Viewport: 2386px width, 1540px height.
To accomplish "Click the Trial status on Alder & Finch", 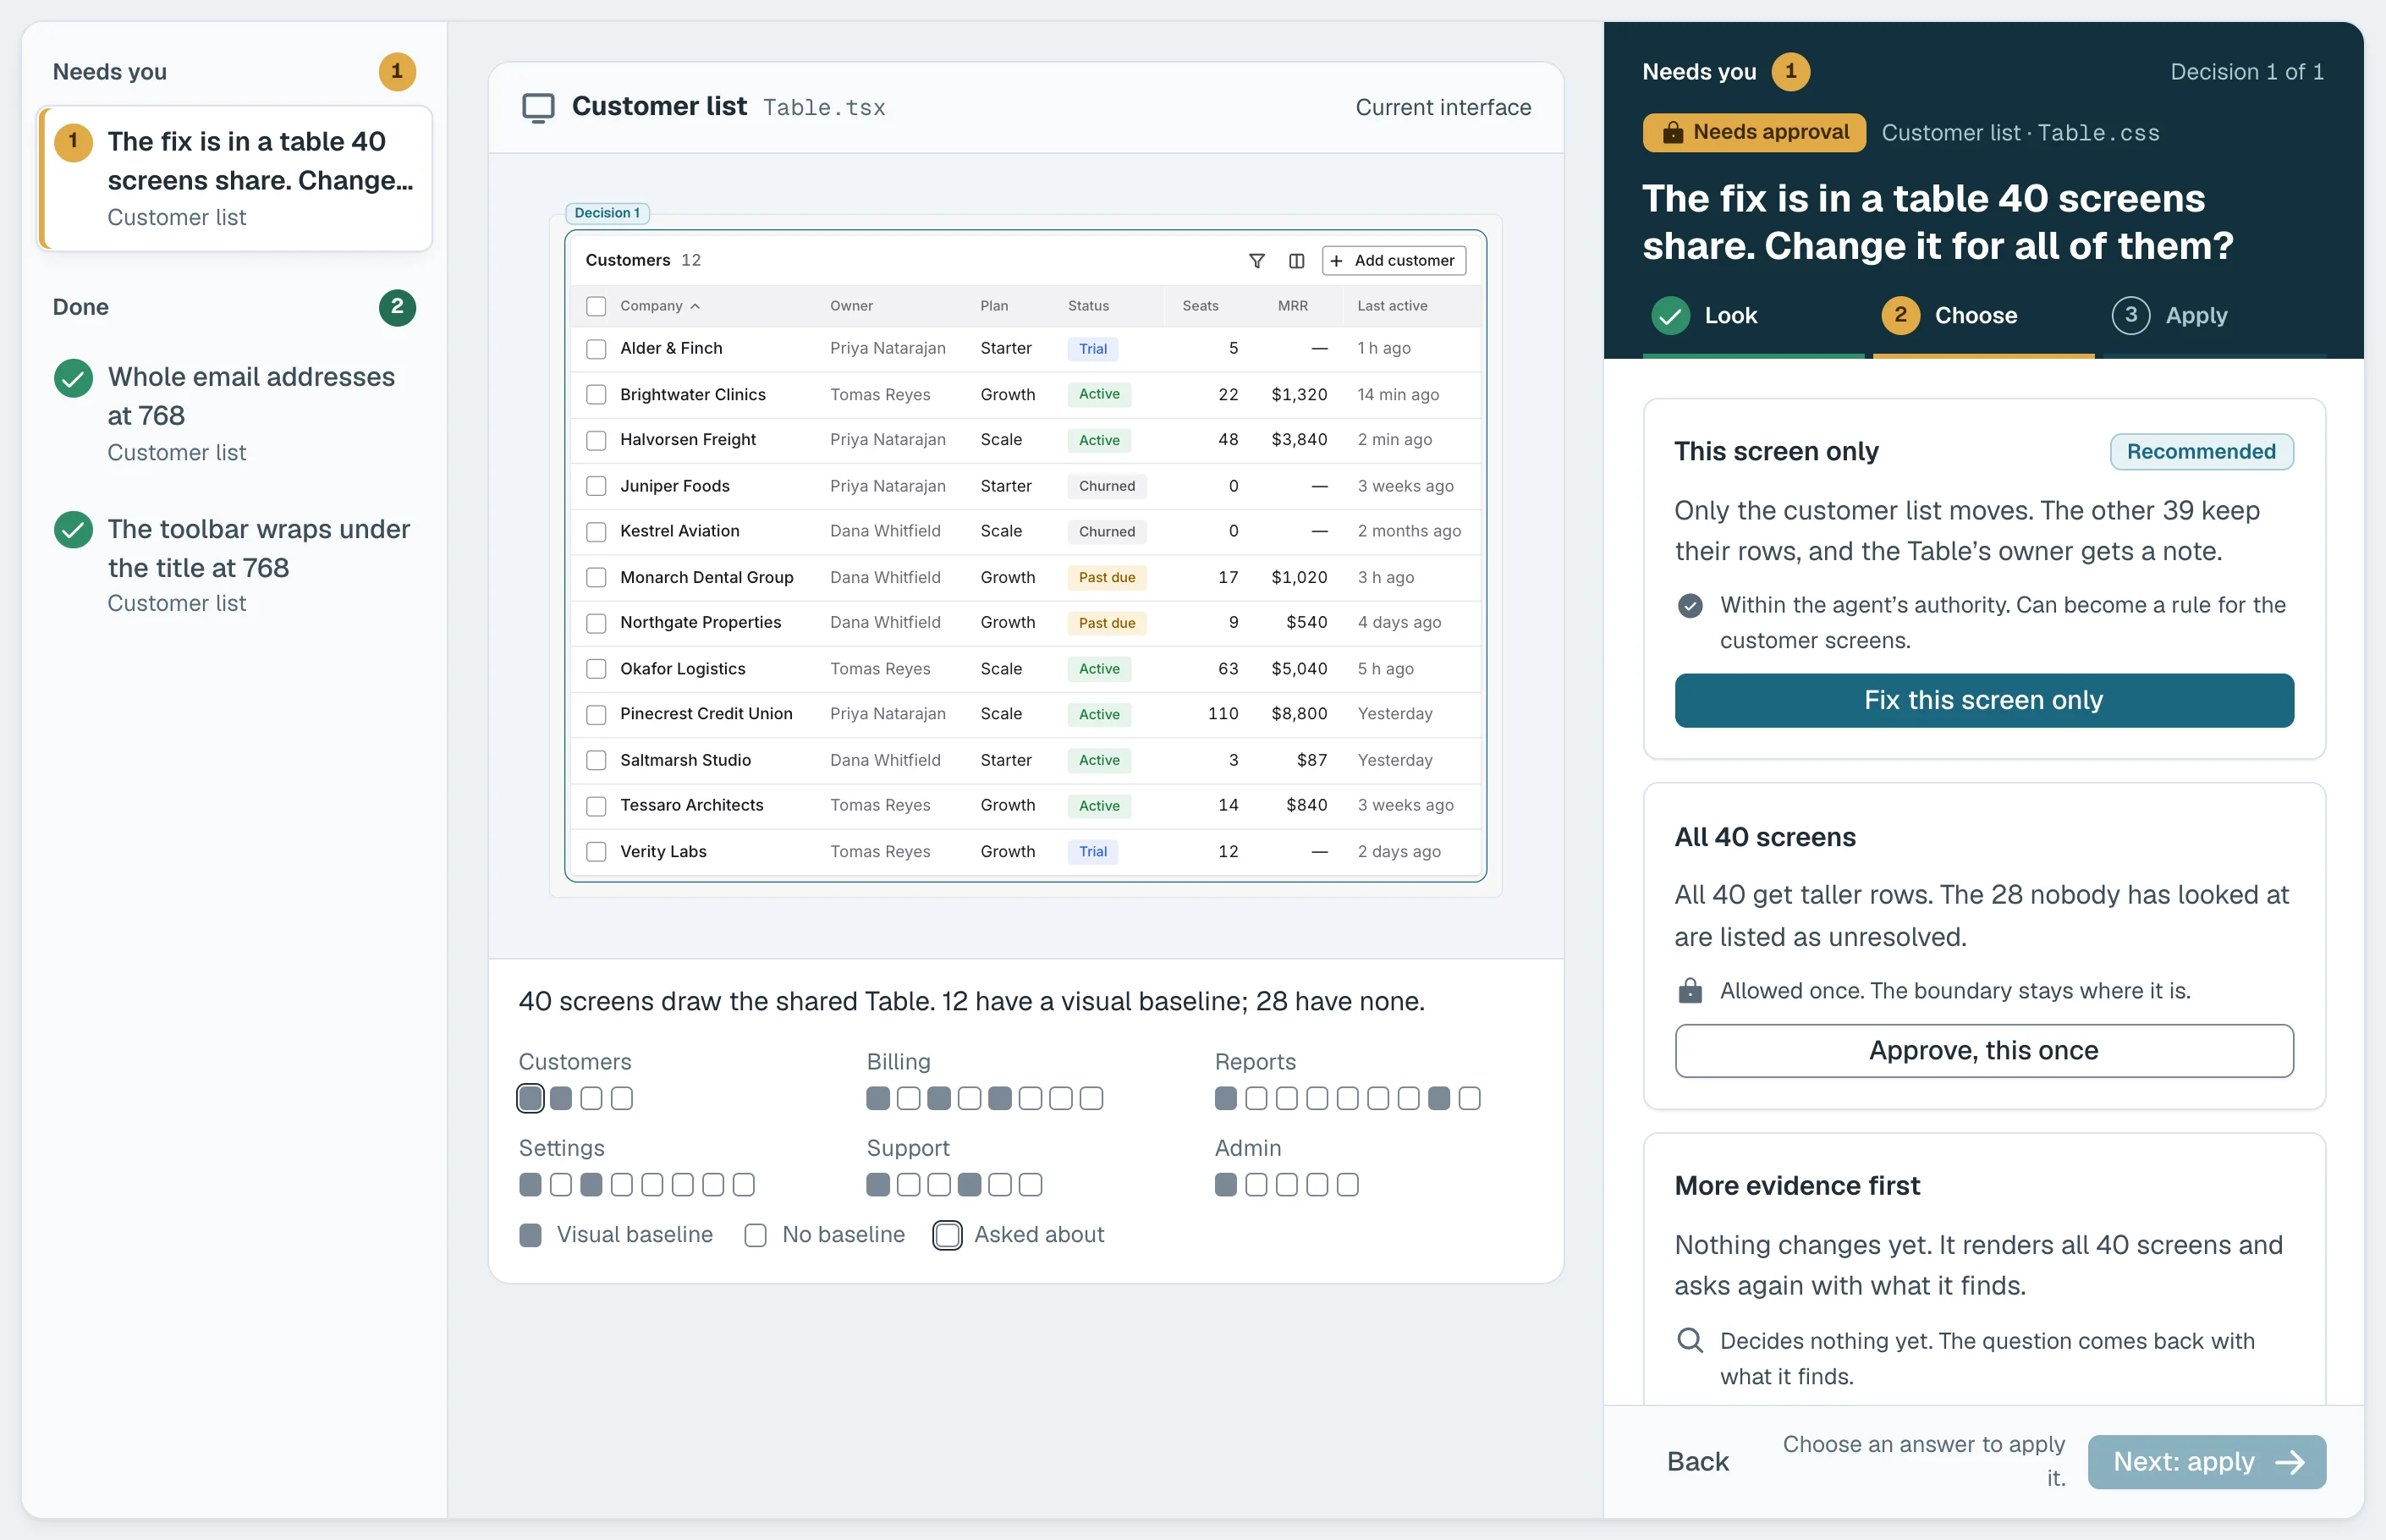I will [1093, 349].
